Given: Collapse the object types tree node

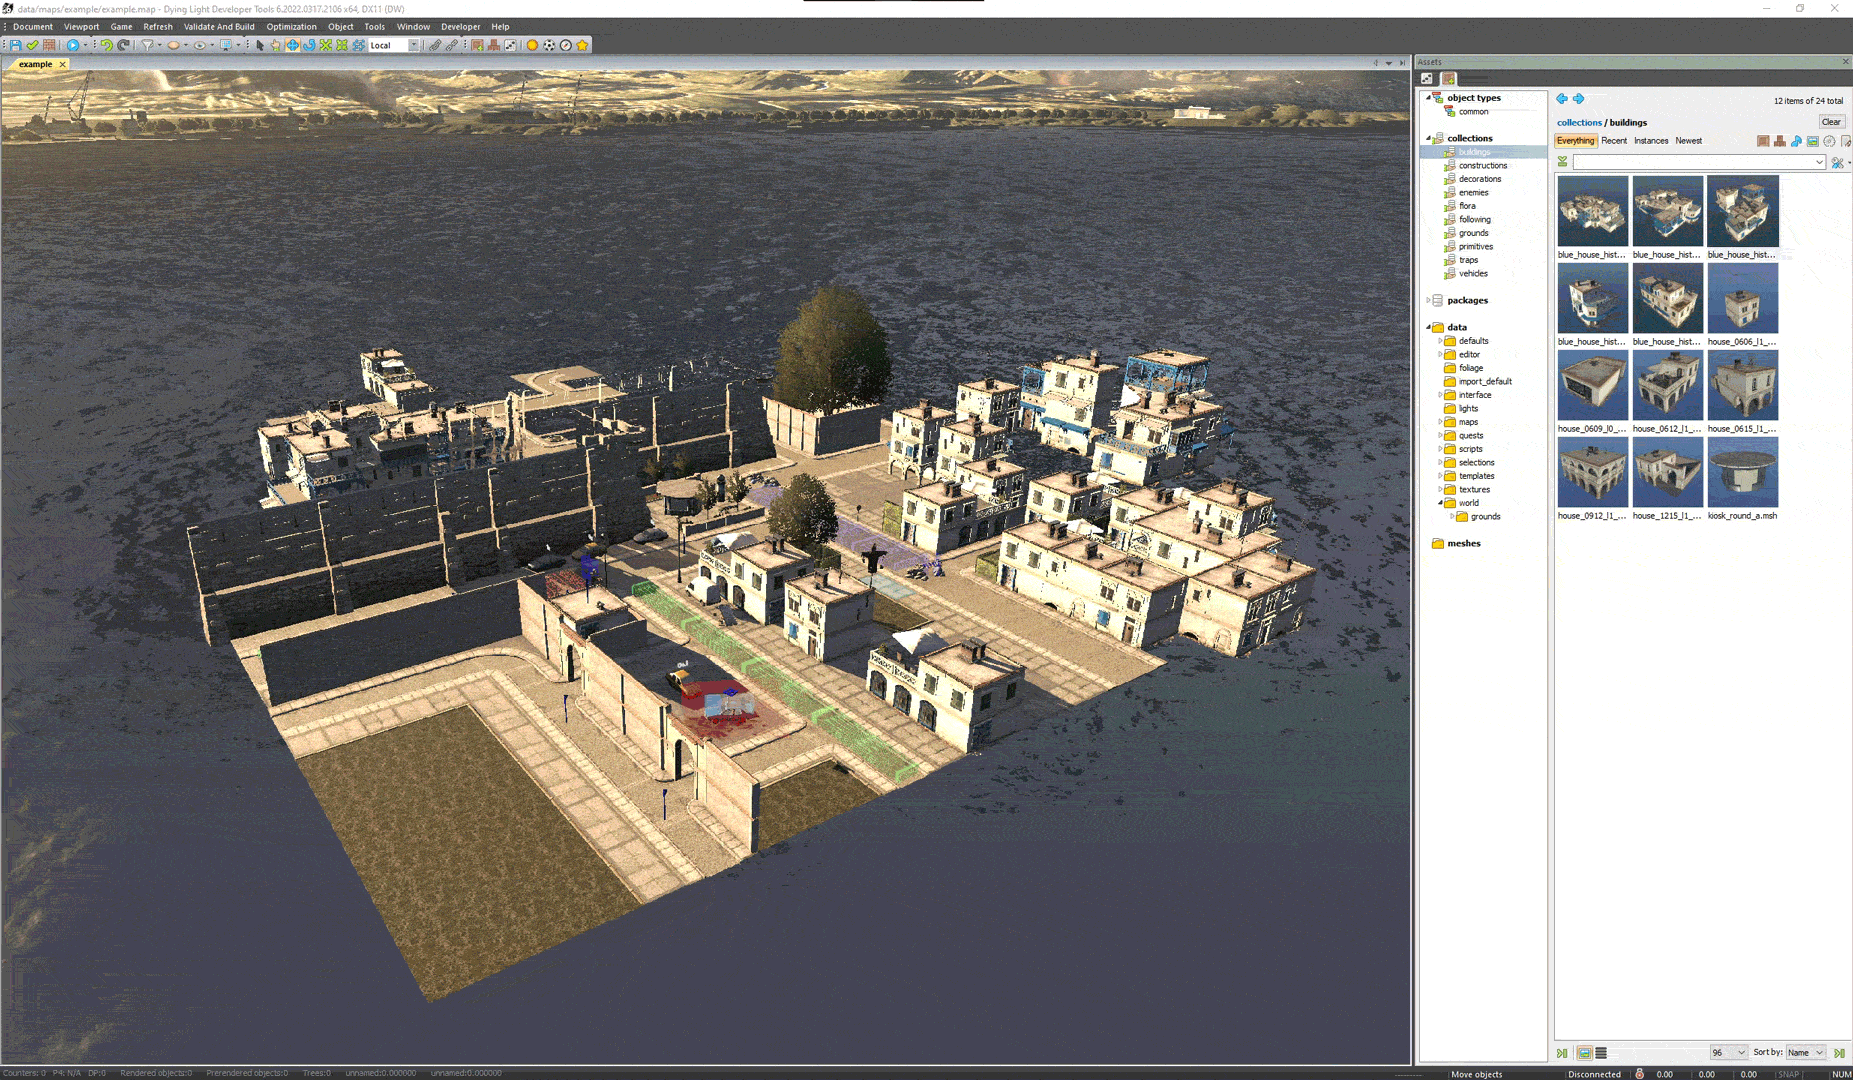Looking at the screenshot, I should point(1428,98).
